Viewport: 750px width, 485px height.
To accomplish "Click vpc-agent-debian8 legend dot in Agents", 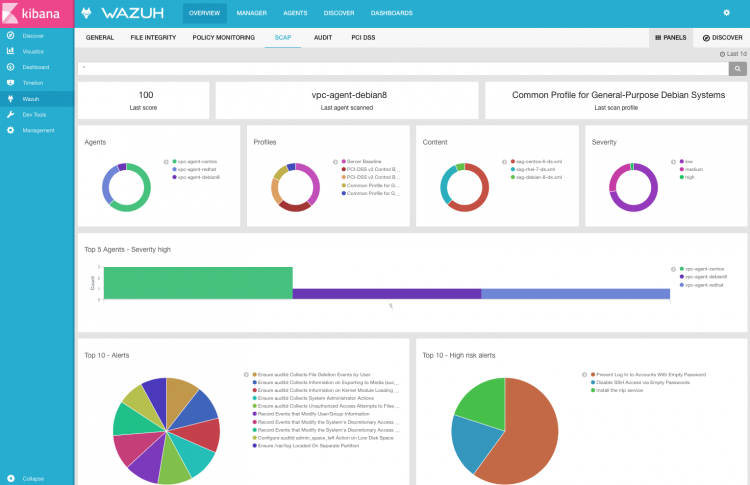I will click(175, 177).
